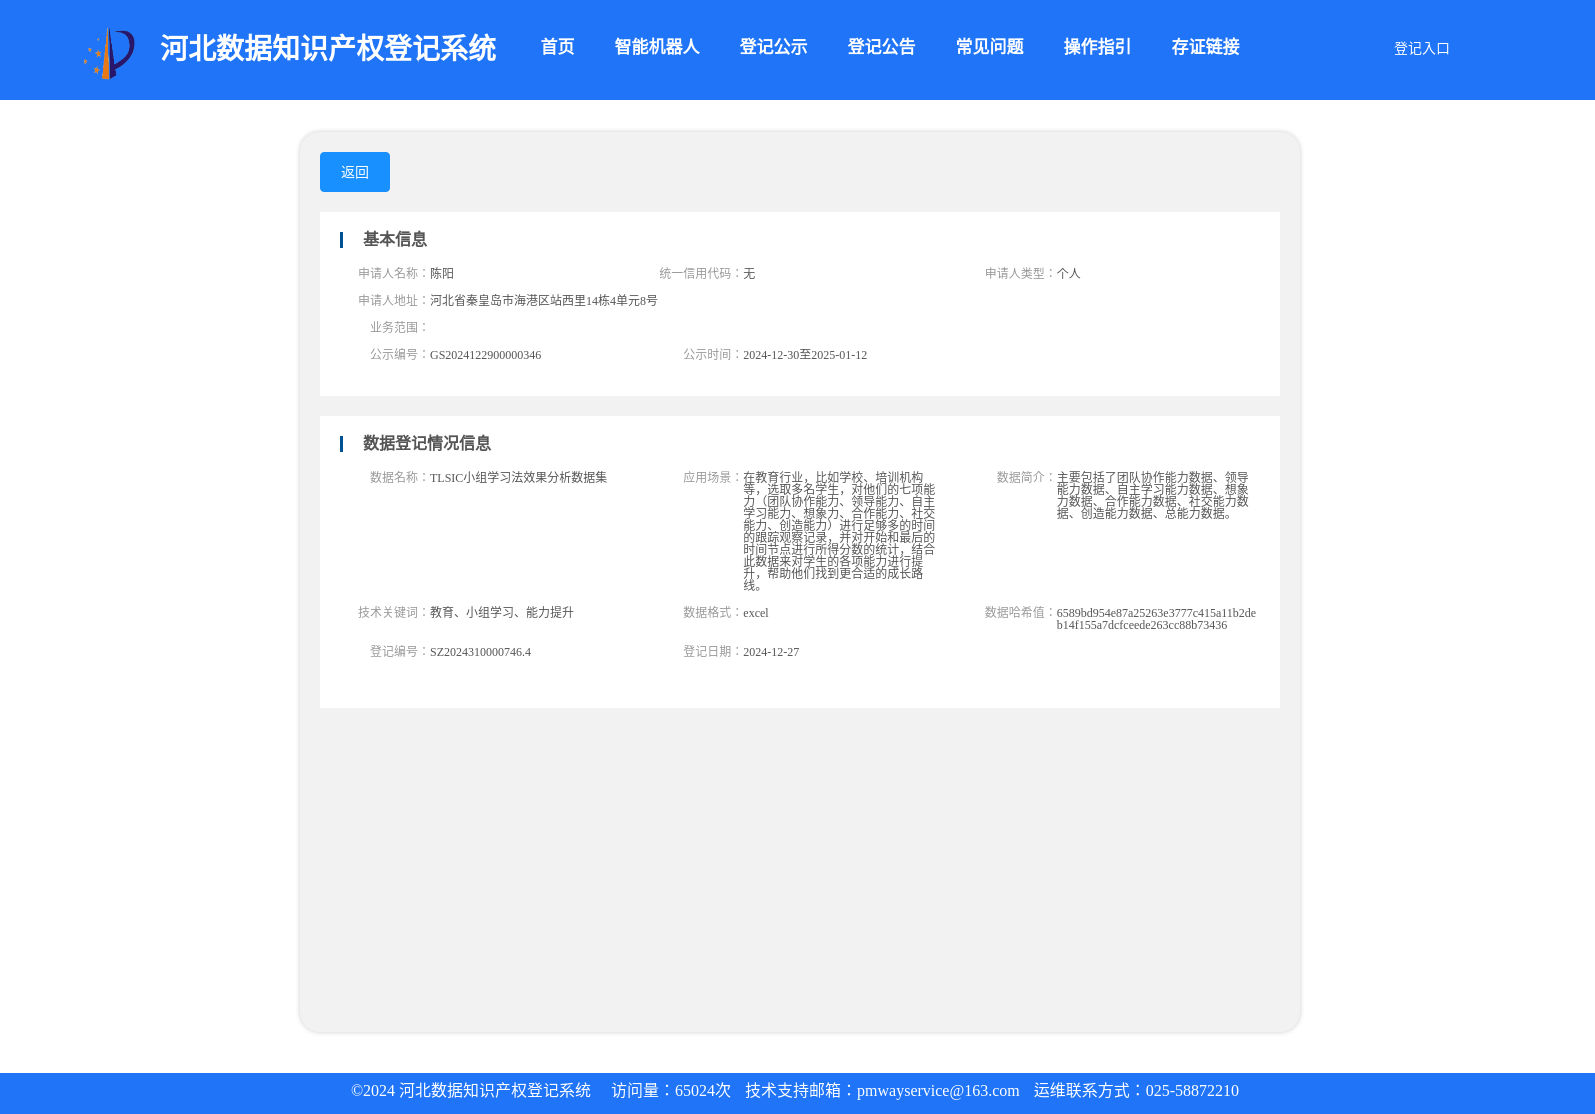This screenshot has height=1114, width=1595.
Task: Open 常见问题 section
Action: coord(989,47)
